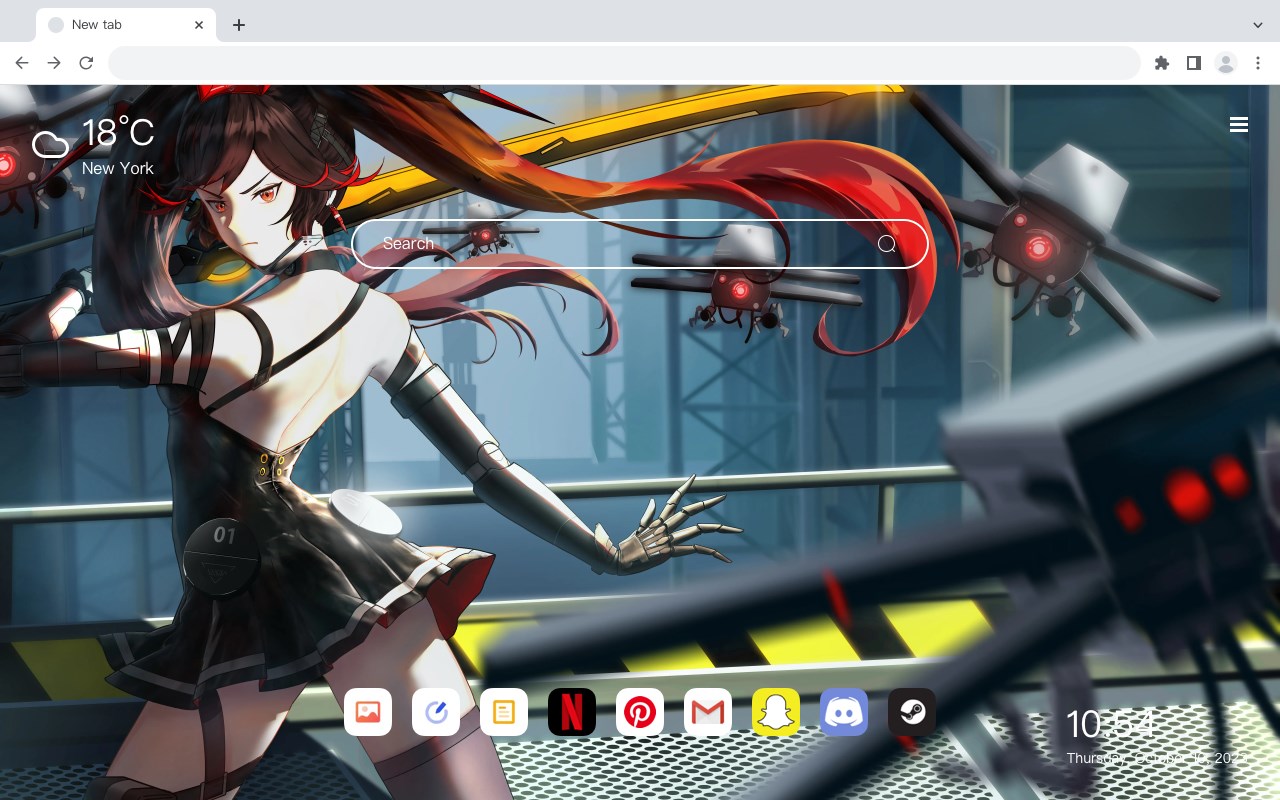
Task: Open the photo gallery shortcut icon
Action: pos(368,712)
